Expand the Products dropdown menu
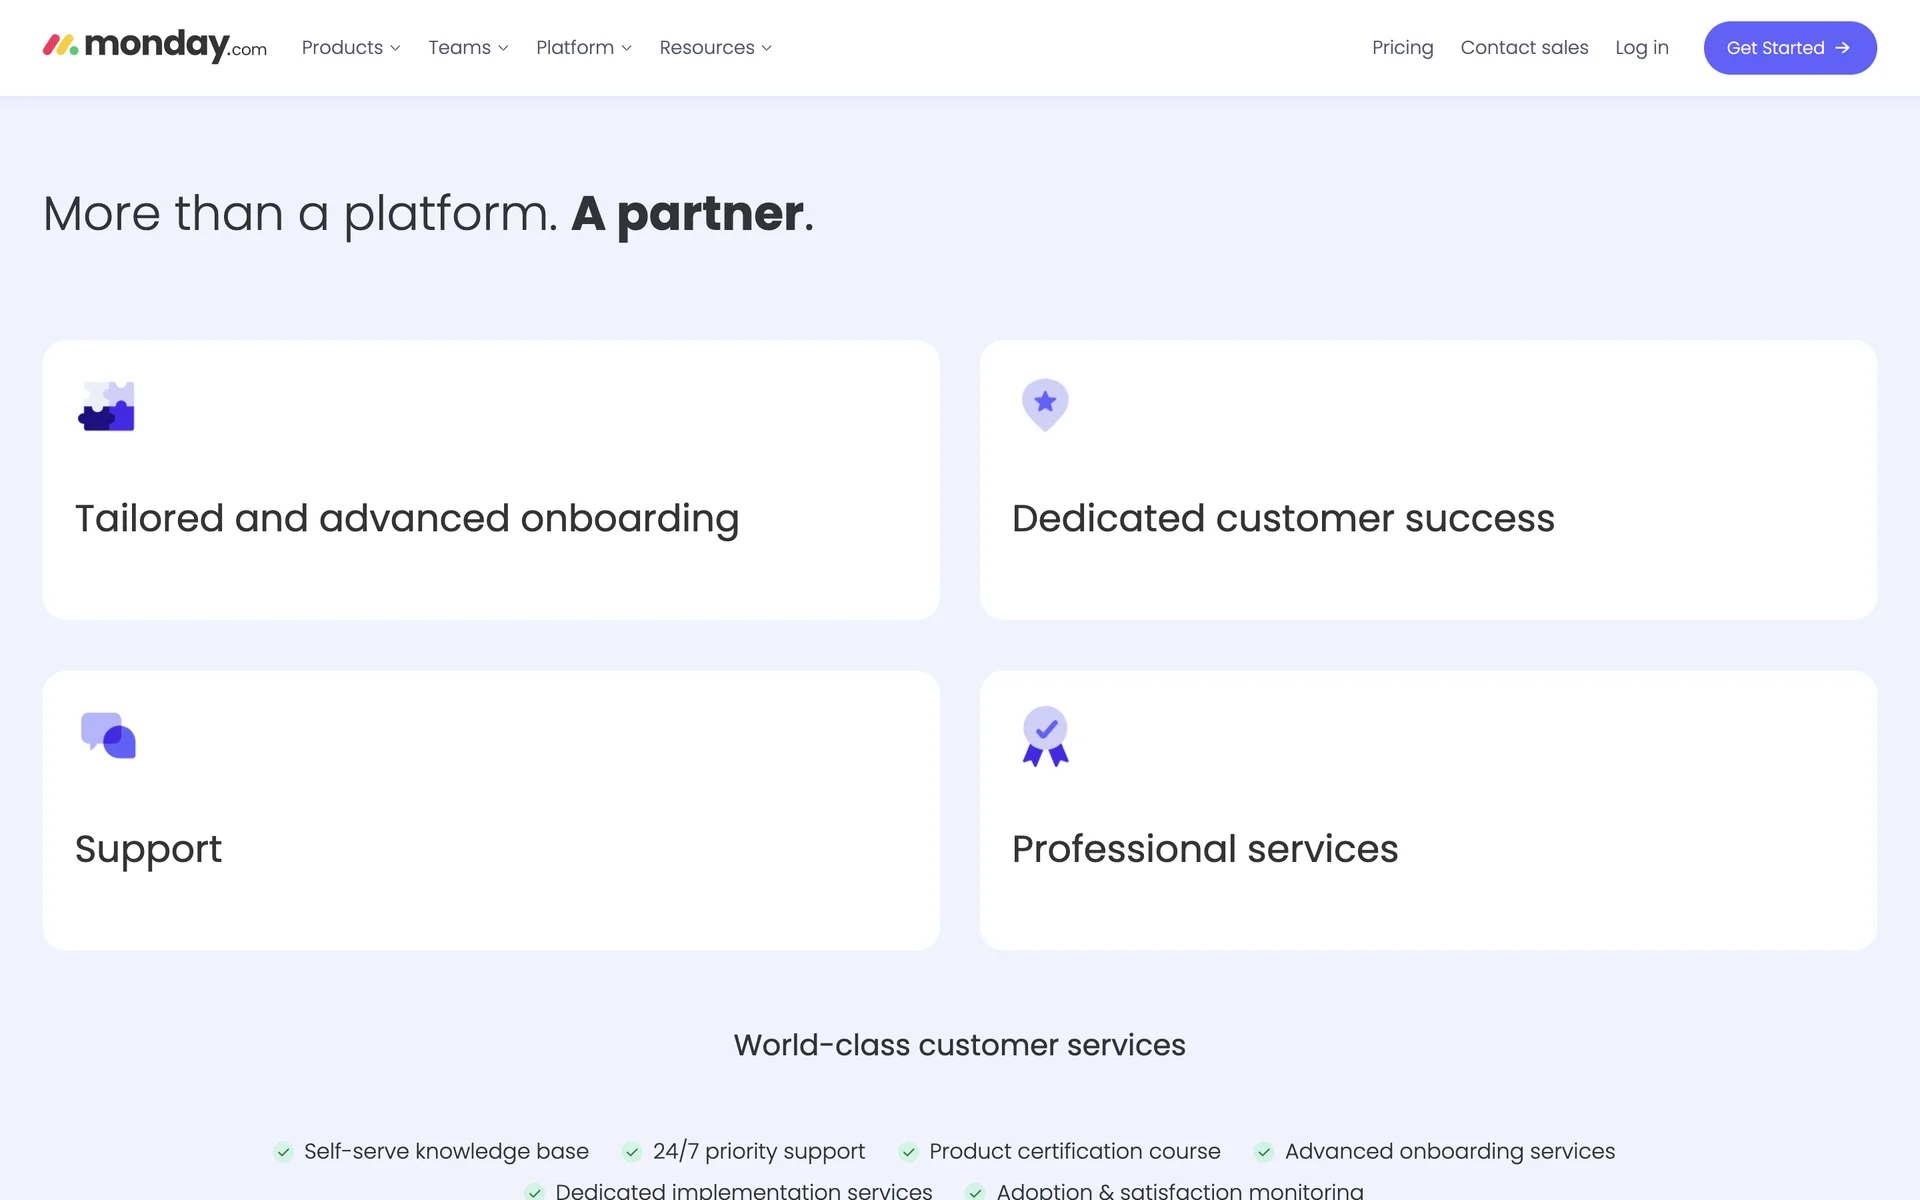Image resolution: width=1920 pixels, height=1200 pixels. tap(351, 48)
